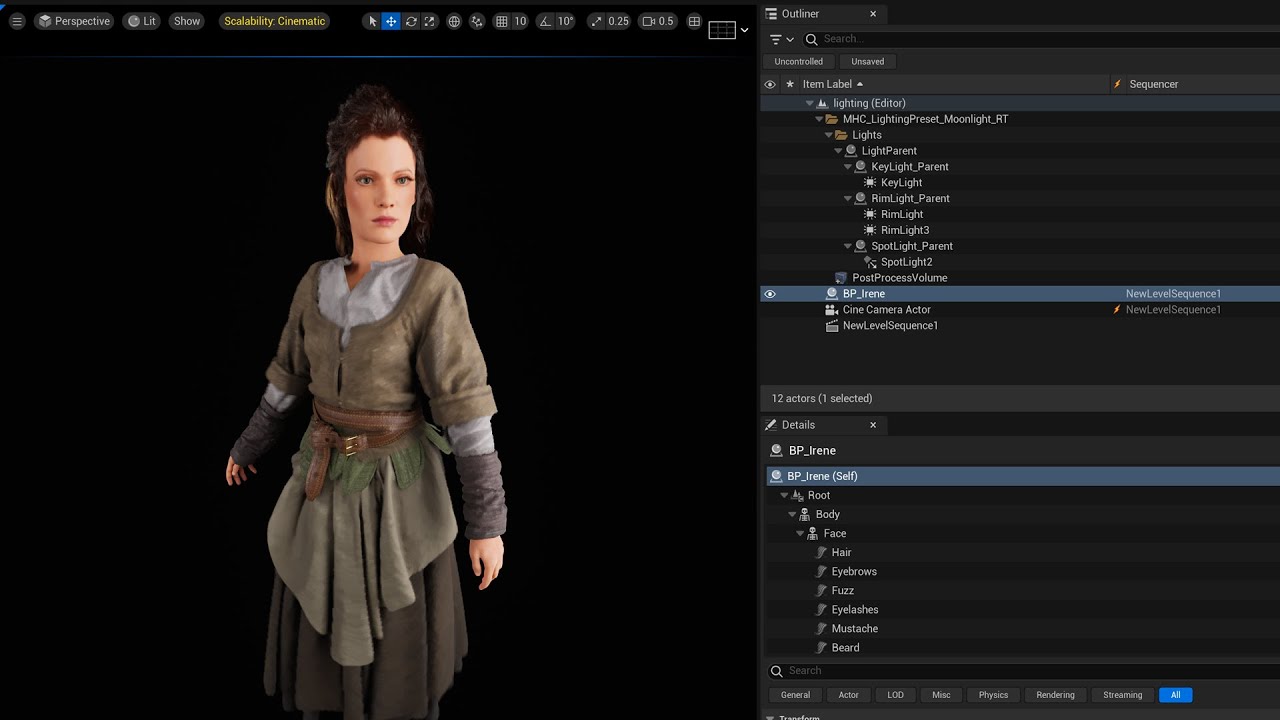The image size is (1280, 720).
Task: Close the Outliner panel tab
Action: click(x=873, y=14)
